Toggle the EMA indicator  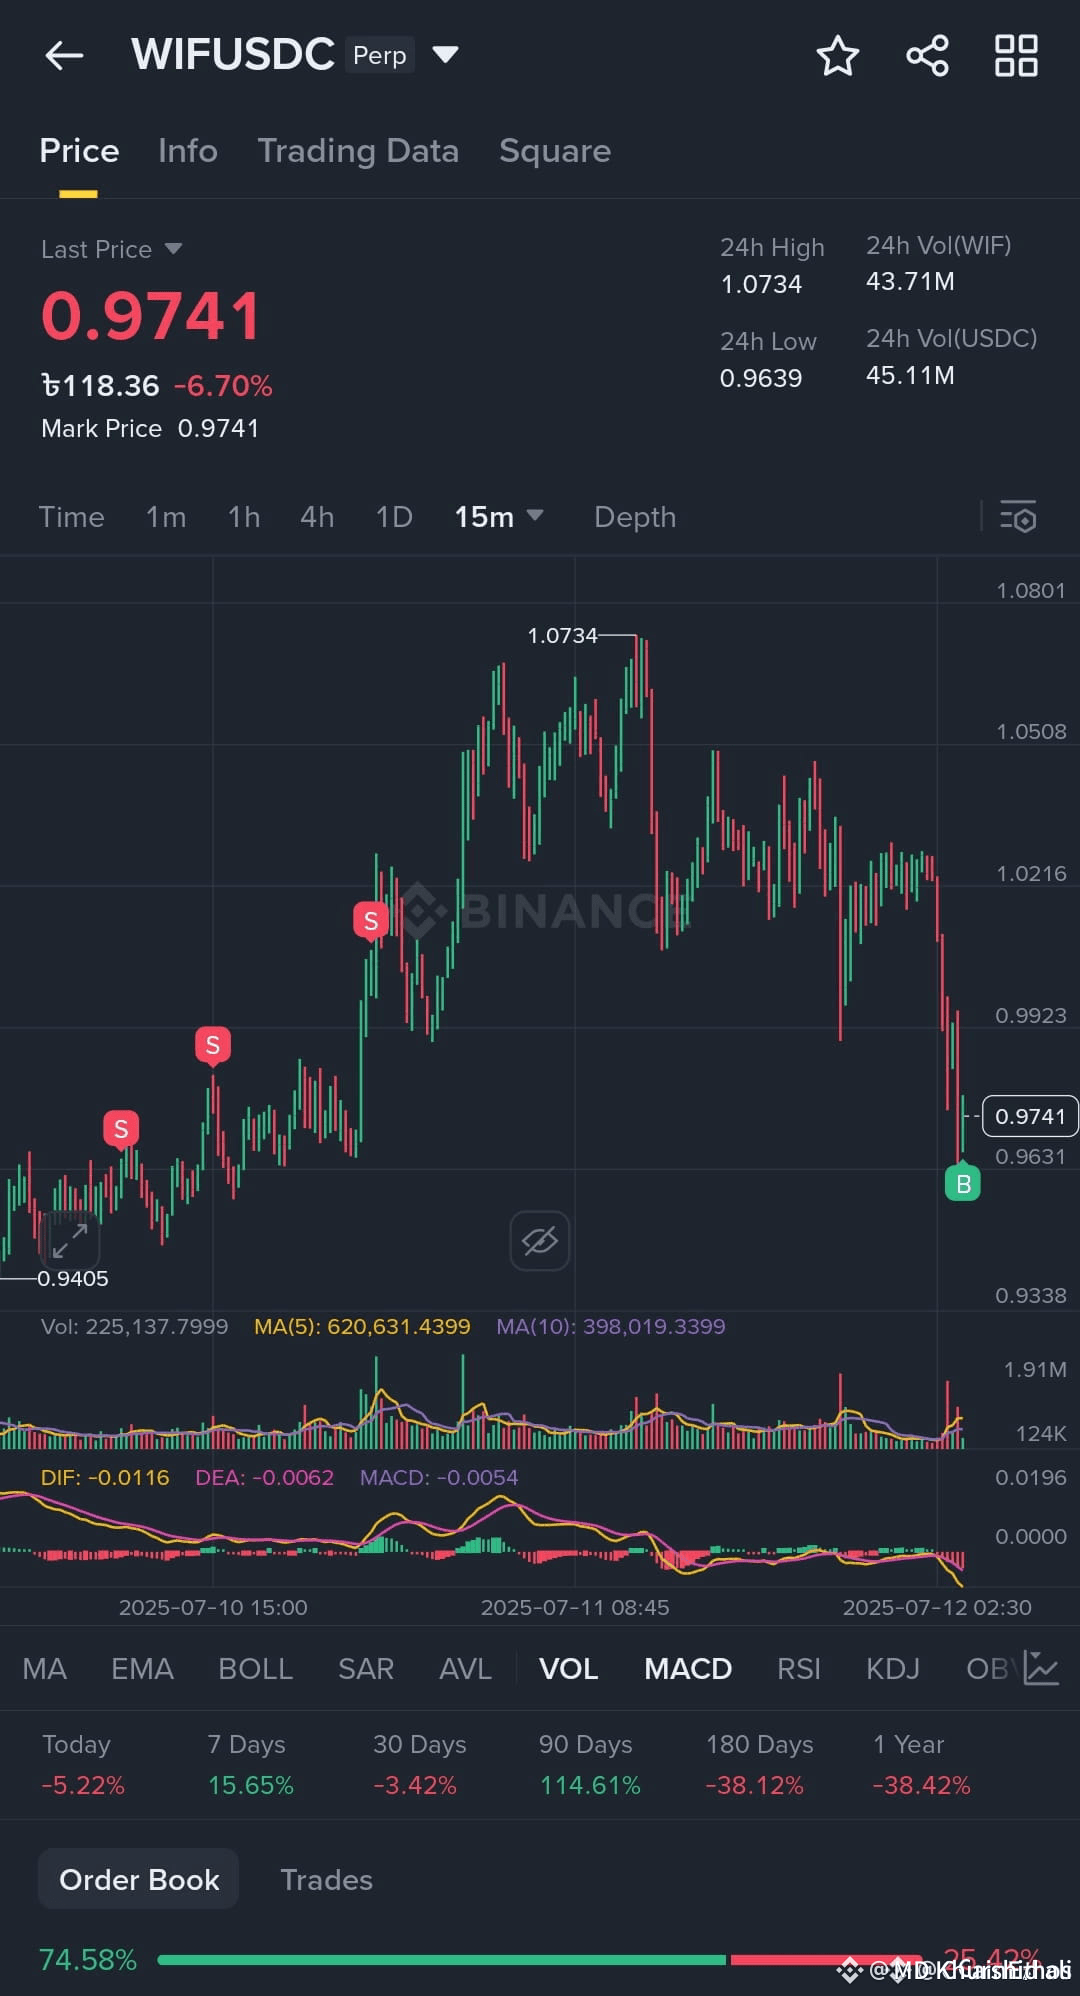coord(142,1668)
